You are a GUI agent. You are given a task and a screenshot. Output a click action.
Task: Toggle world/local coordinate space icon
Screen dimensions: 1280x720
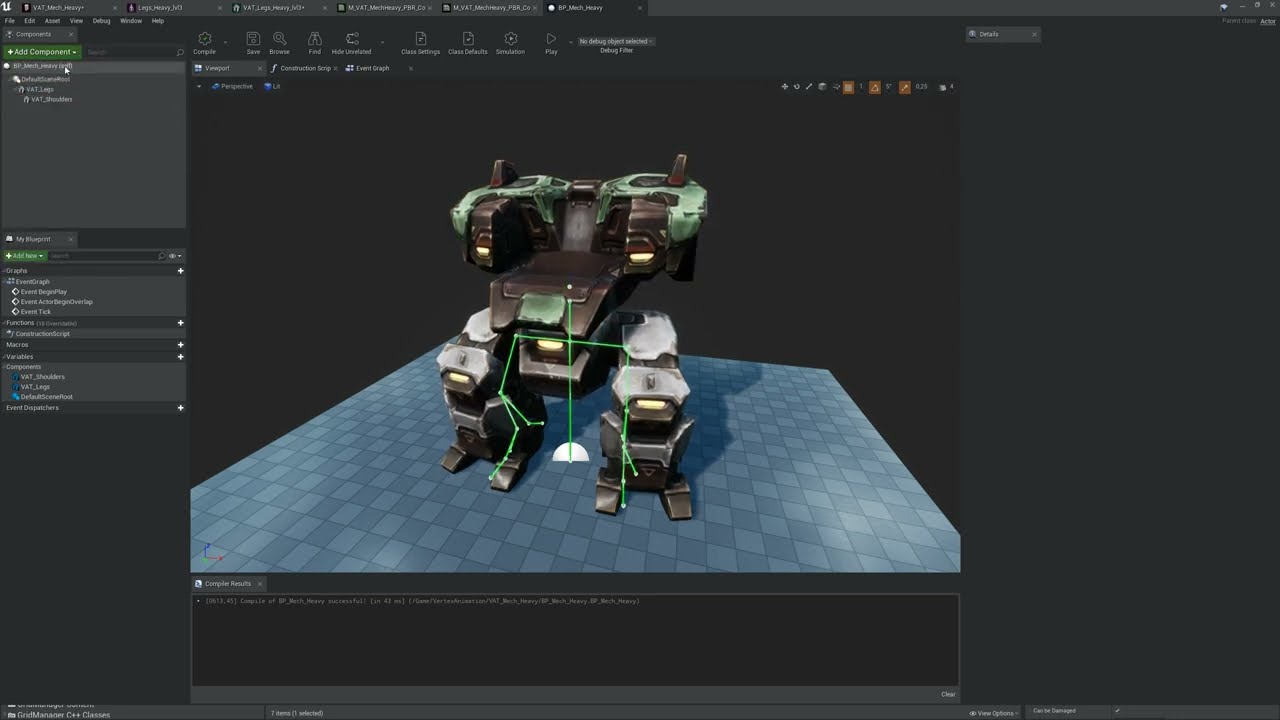[822, 87]
